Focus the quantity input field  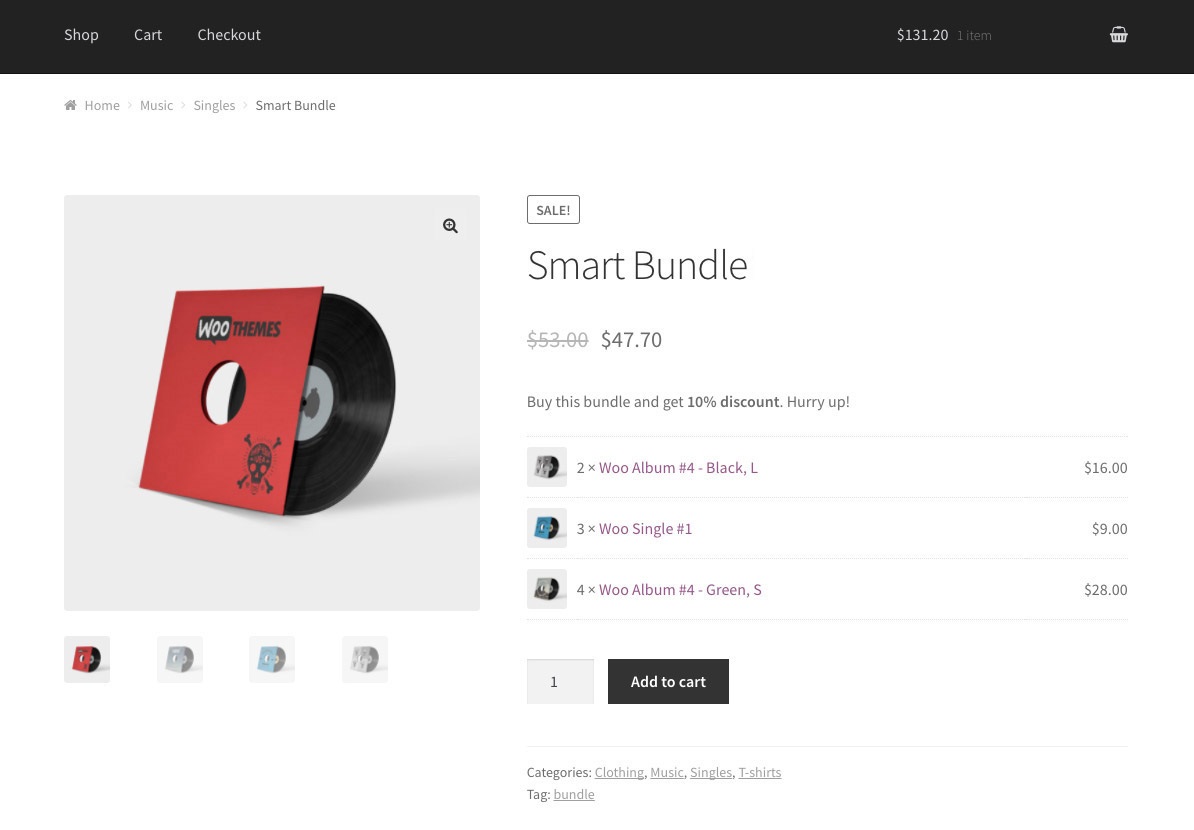point(559,681)
